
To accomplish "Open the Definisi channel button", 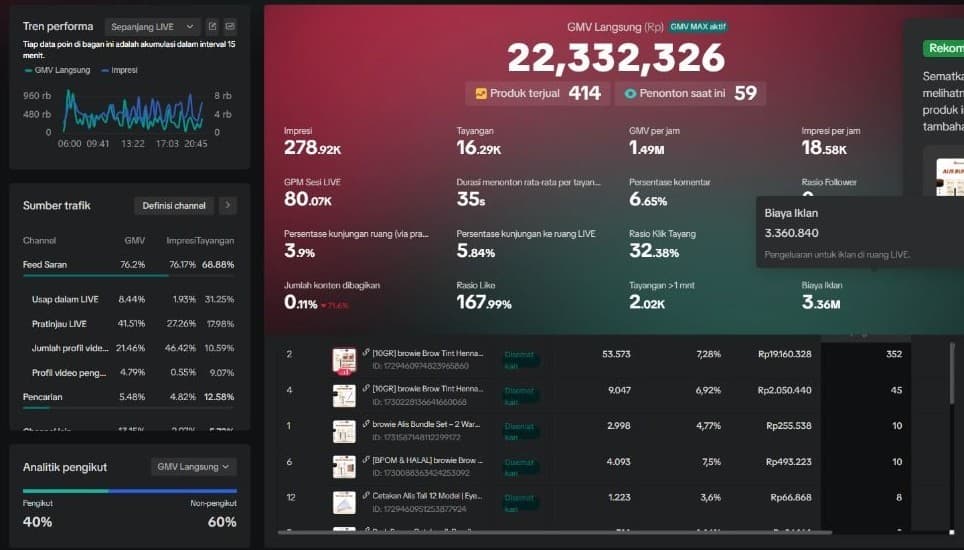I will 174,206.
